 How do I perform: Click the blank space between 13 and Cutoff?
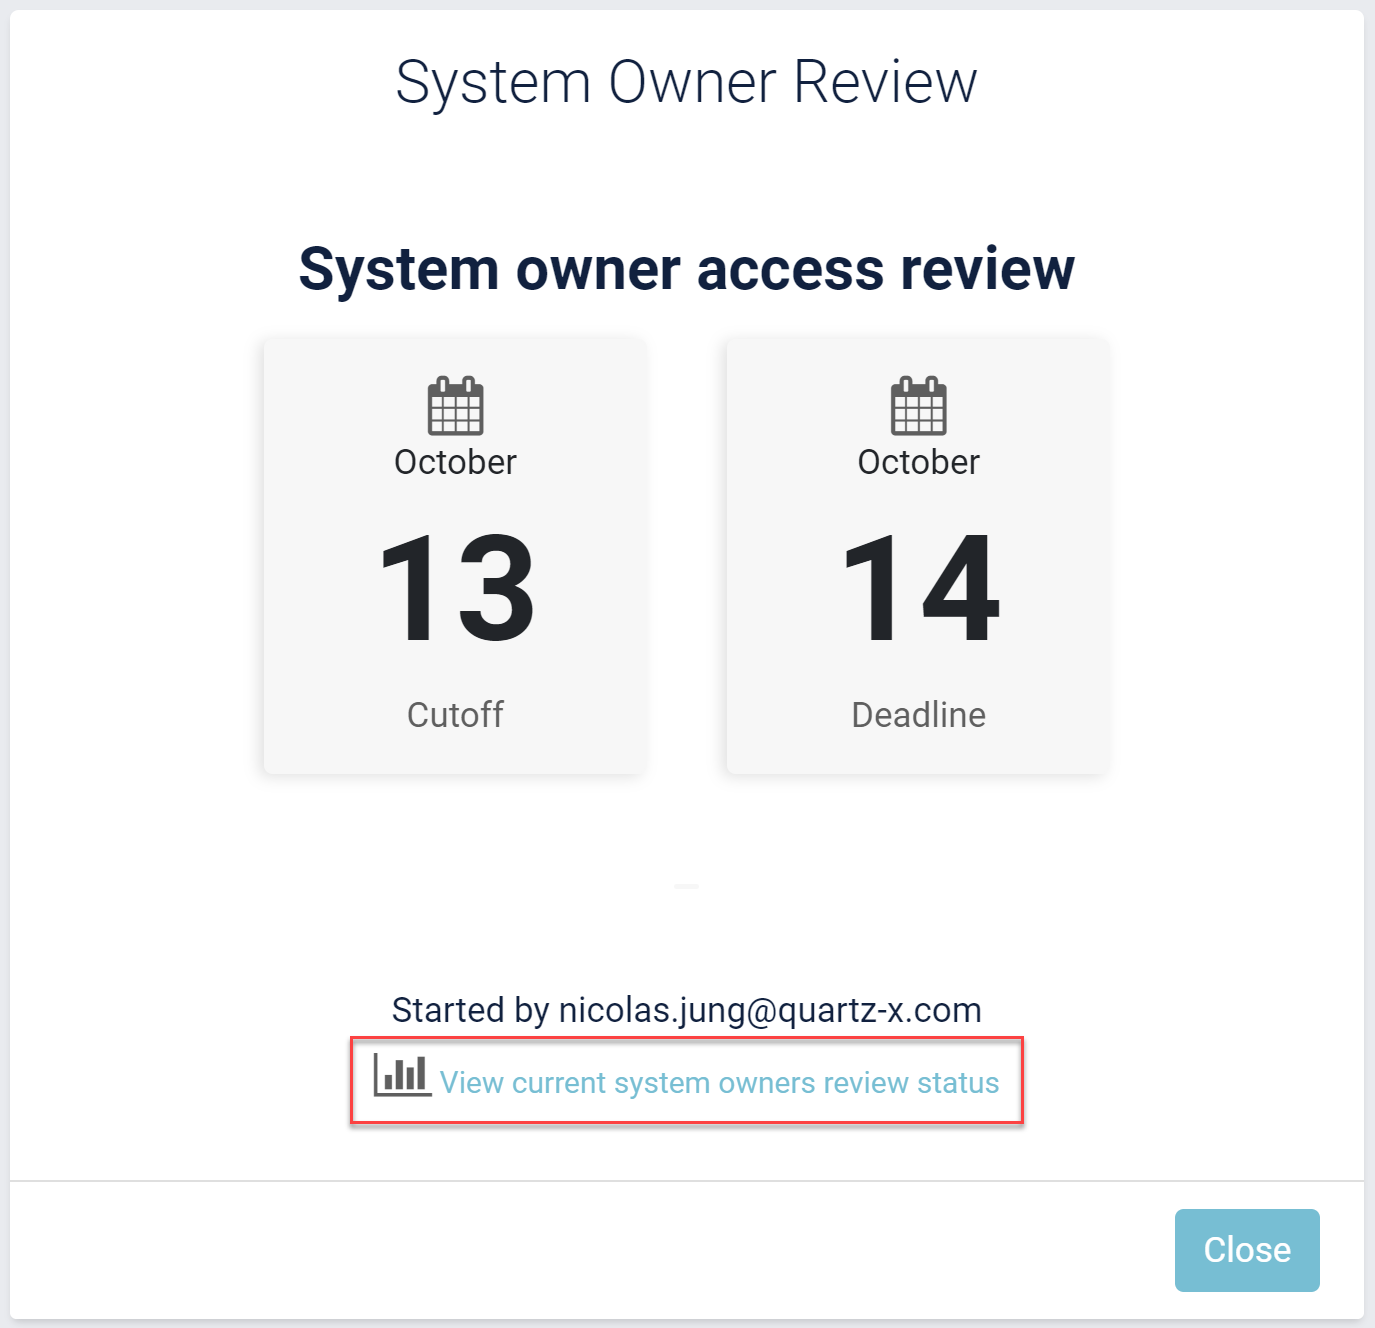455,672
